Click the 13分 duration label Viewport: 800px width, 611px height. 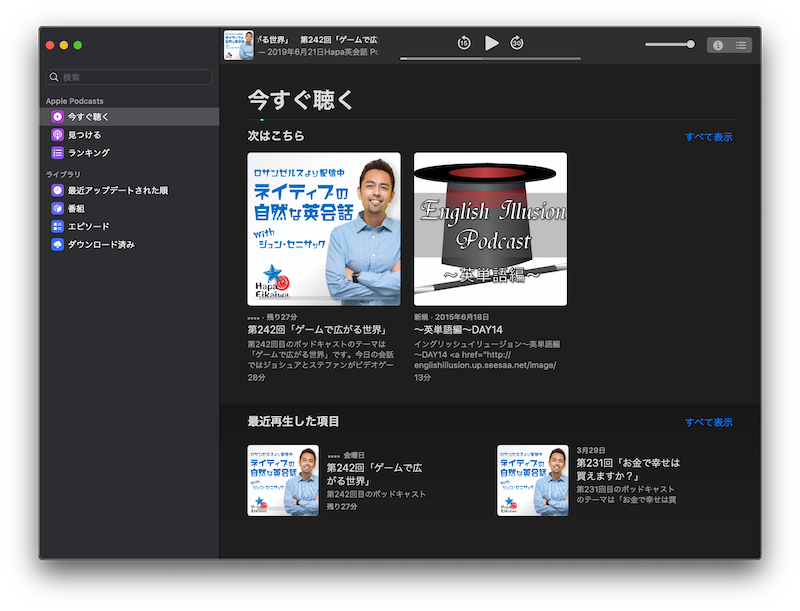[422, 378]
